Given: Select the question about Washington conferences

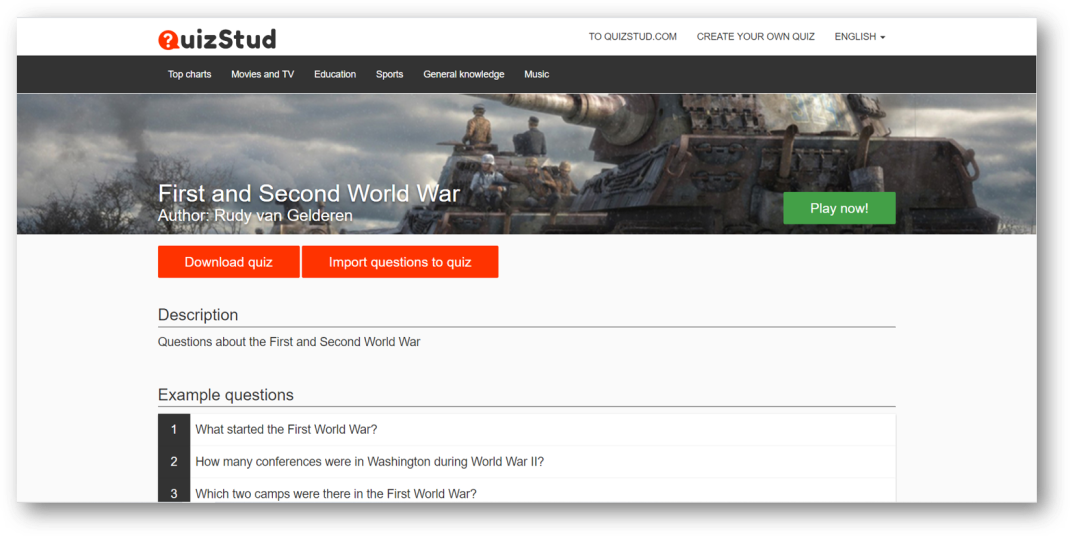Looking at the screenshot, I should click(369, 462).
